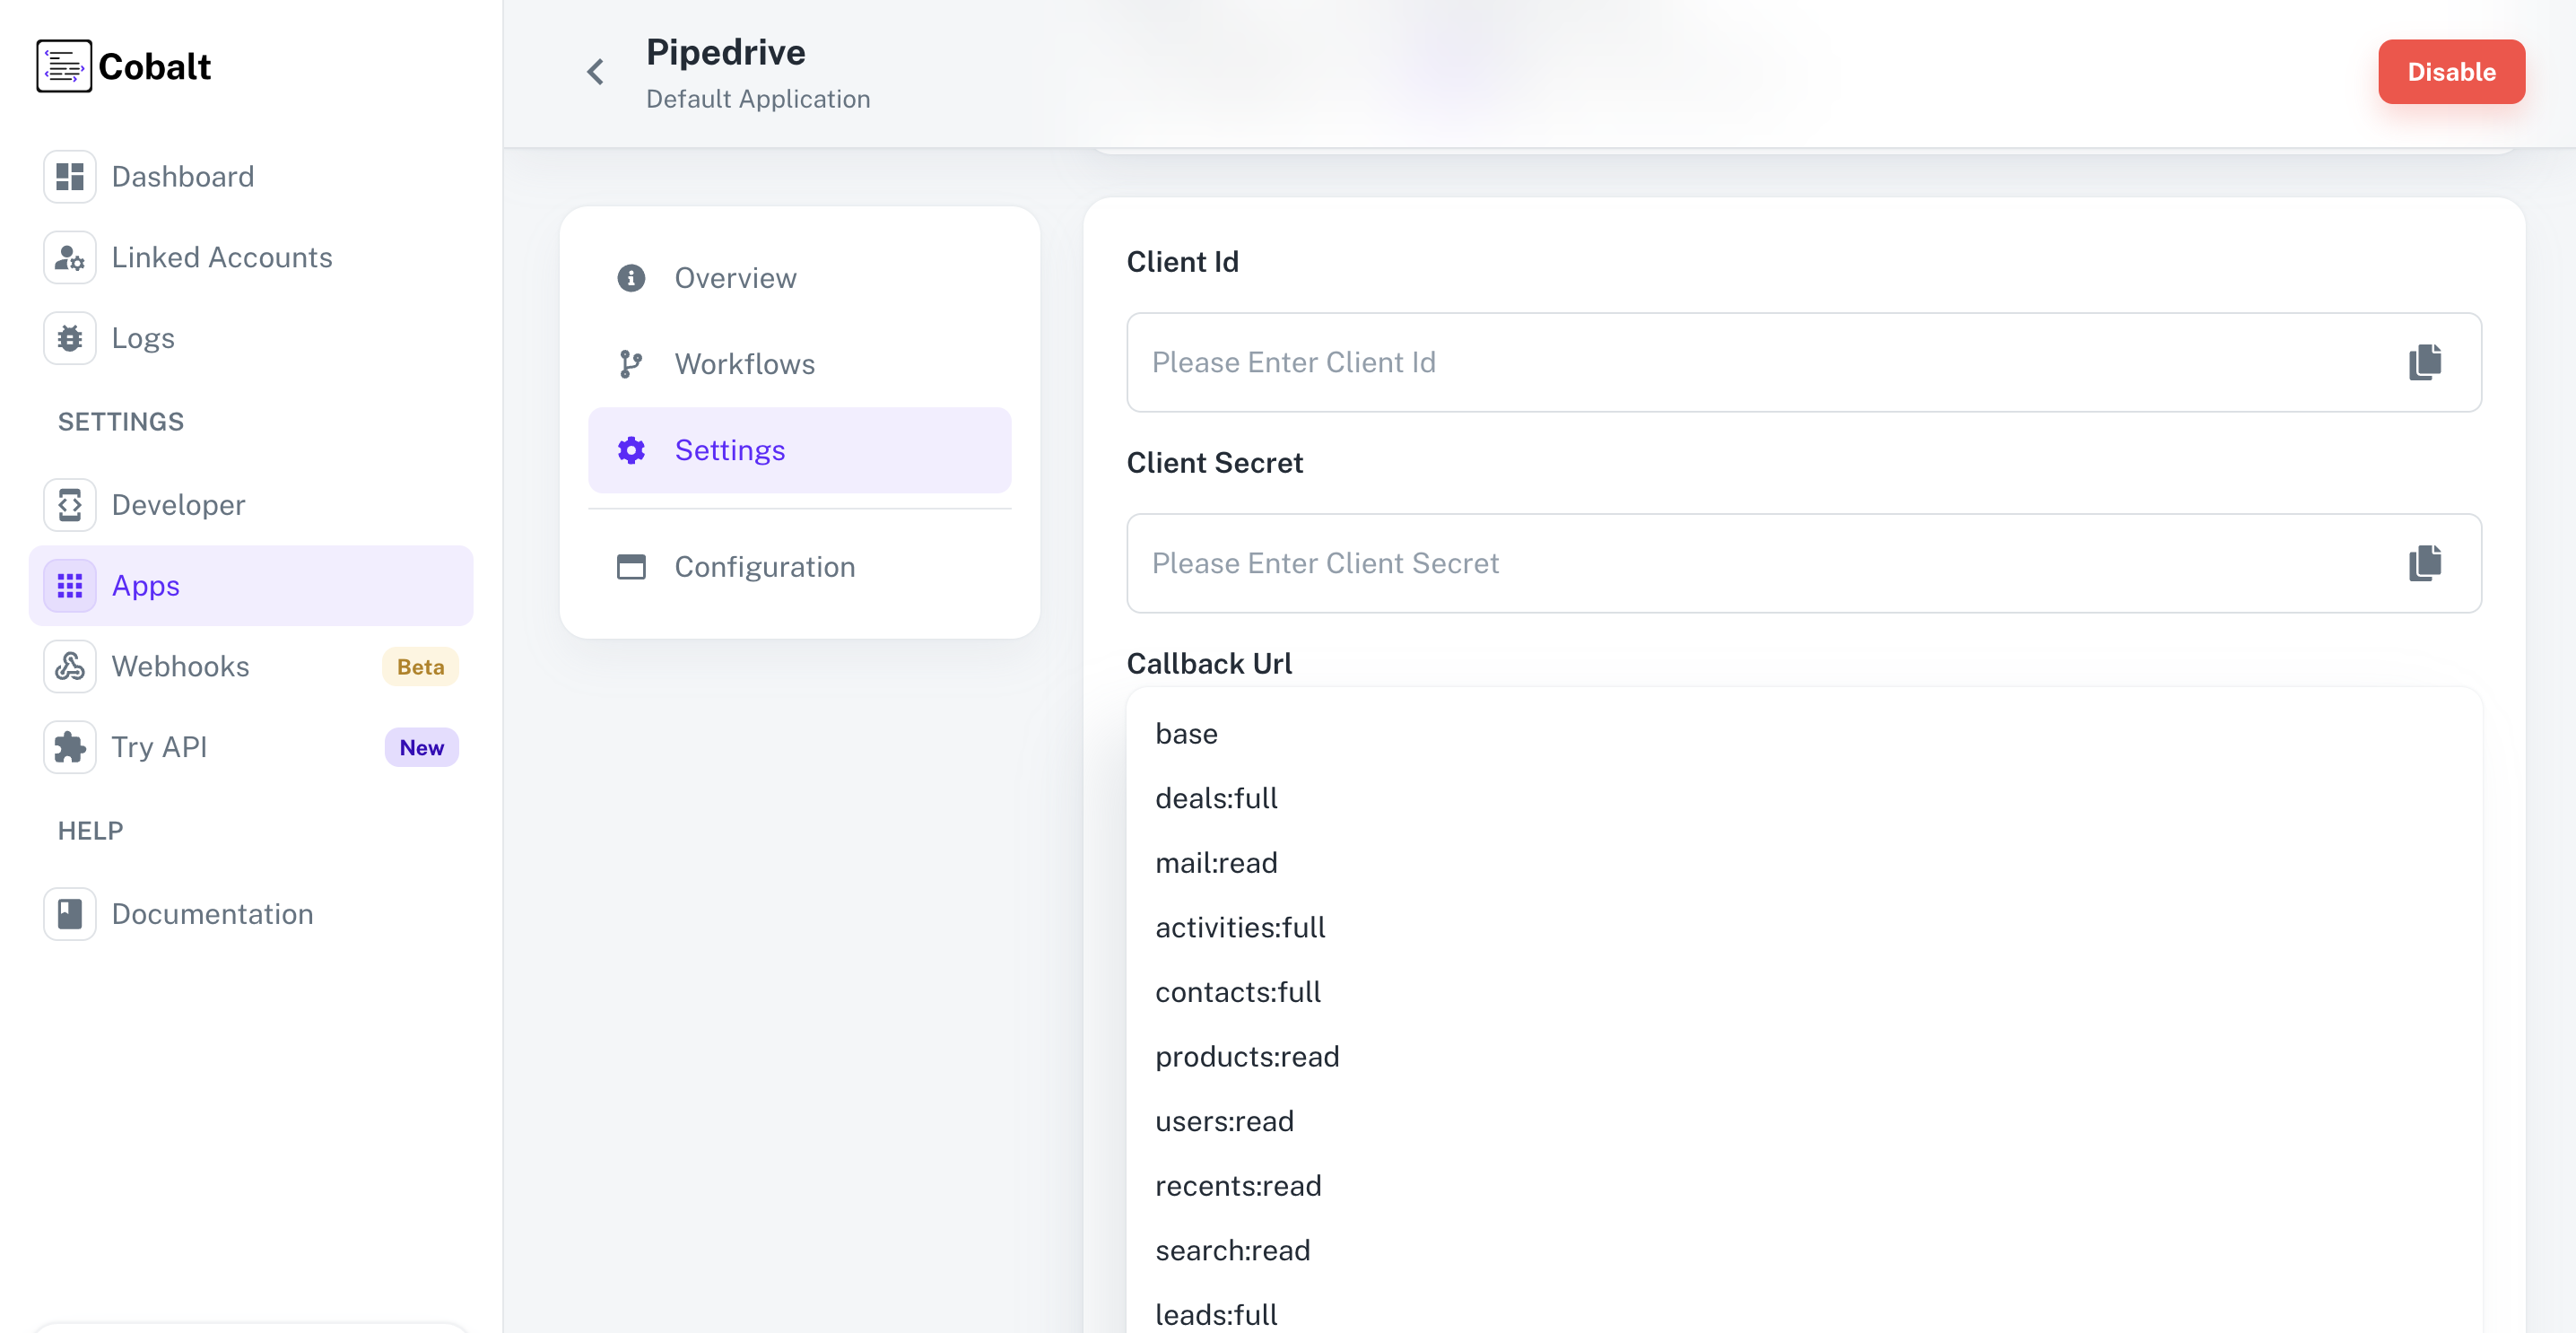Image resolution: width=2576 pixels, height=1333 pixels.
Task: Go to the Developer settings icon
Action: point(69,505)
